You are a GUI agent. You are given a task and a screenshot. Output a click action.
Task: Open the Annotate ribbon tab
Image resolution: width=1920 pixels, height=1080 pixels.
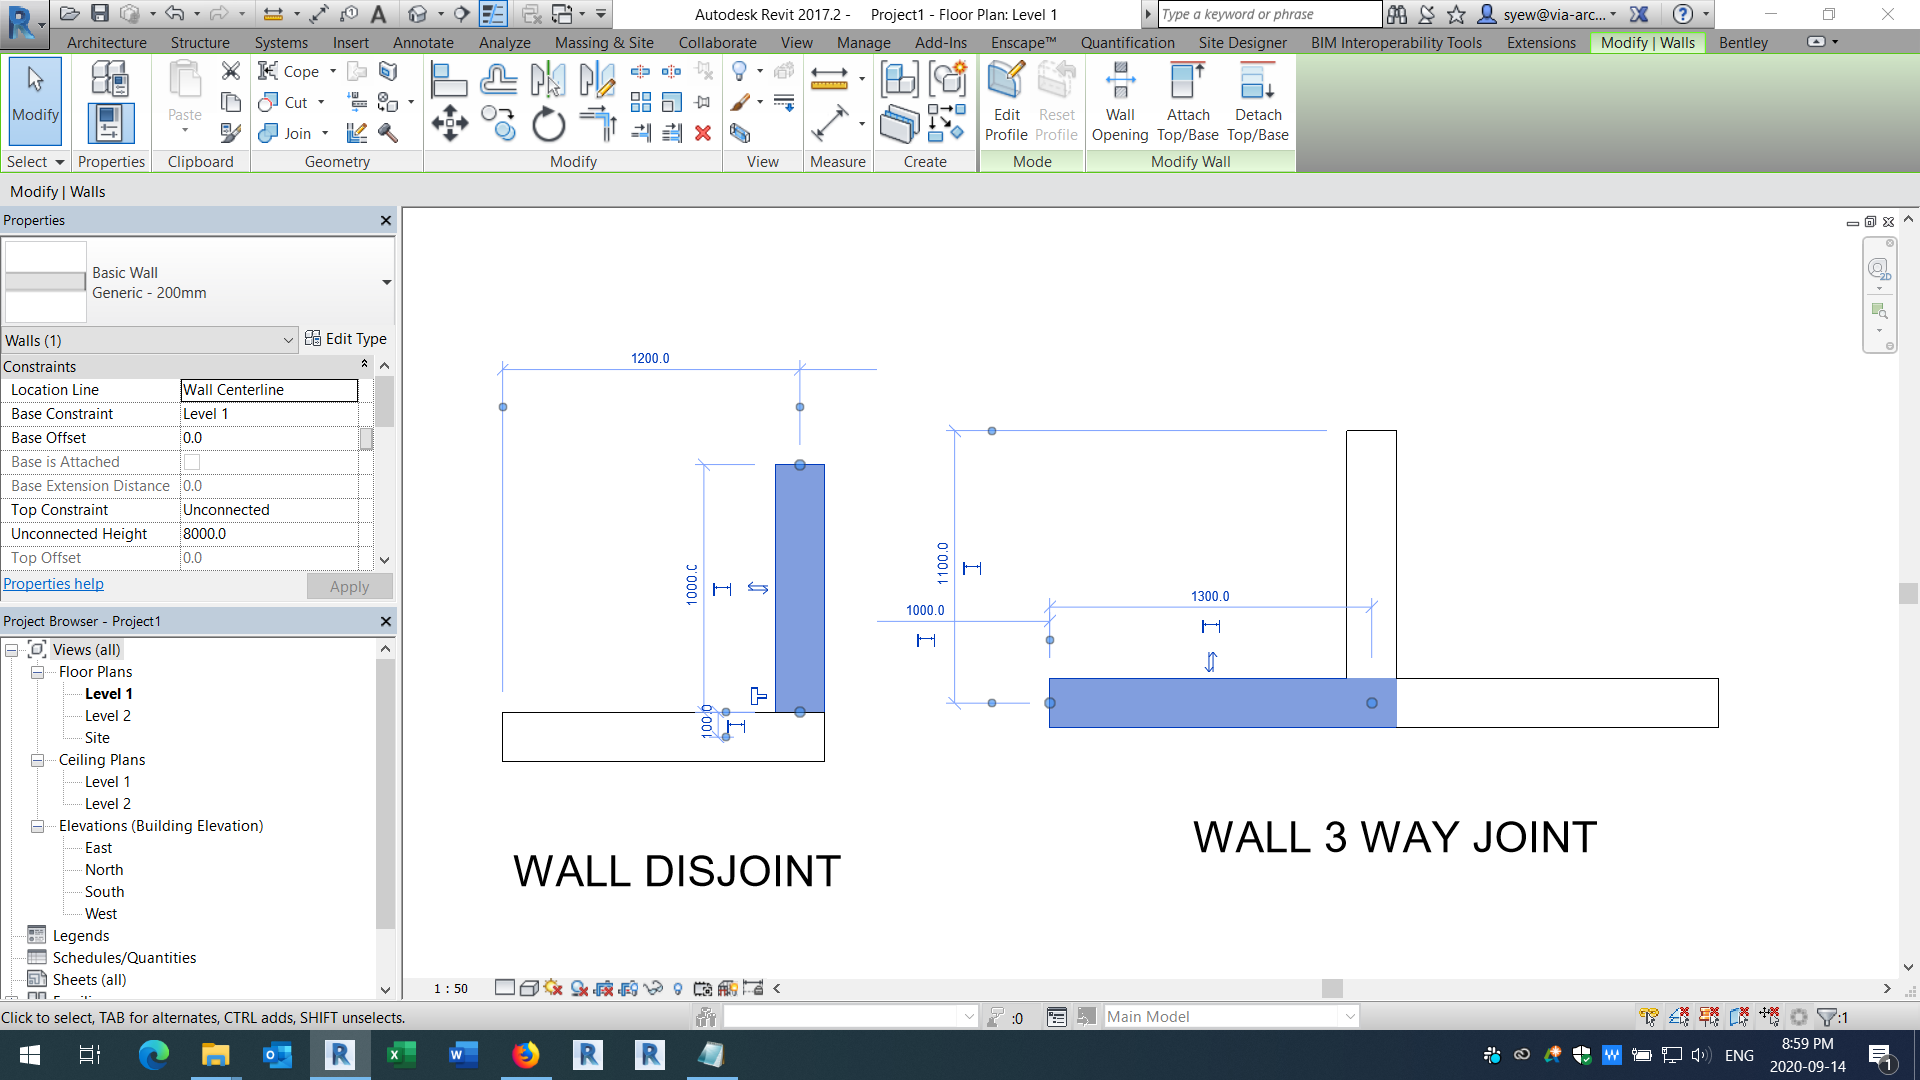tap(422, 42)
